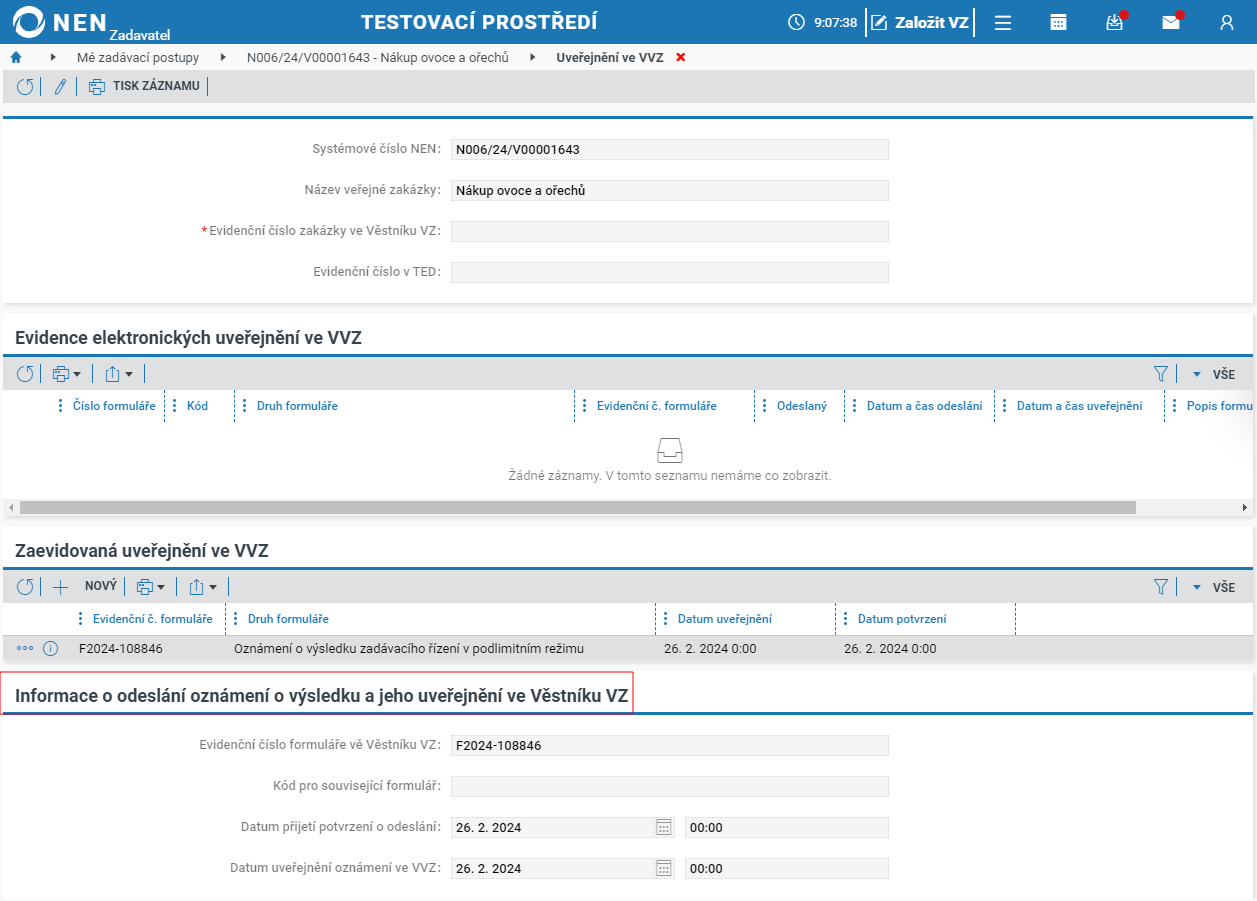Click Evidenční číslo zakázky ve Věstníku VZ field

point(670,231)
